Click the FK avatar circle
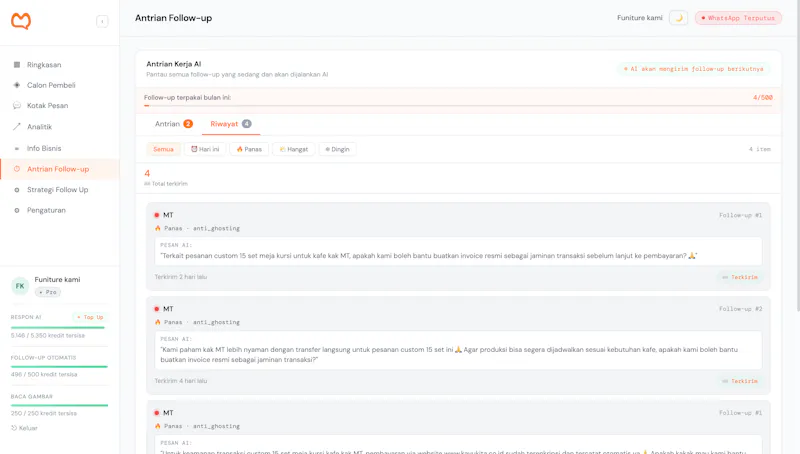This screenshot has height=454, width=800. click(20, 286)
